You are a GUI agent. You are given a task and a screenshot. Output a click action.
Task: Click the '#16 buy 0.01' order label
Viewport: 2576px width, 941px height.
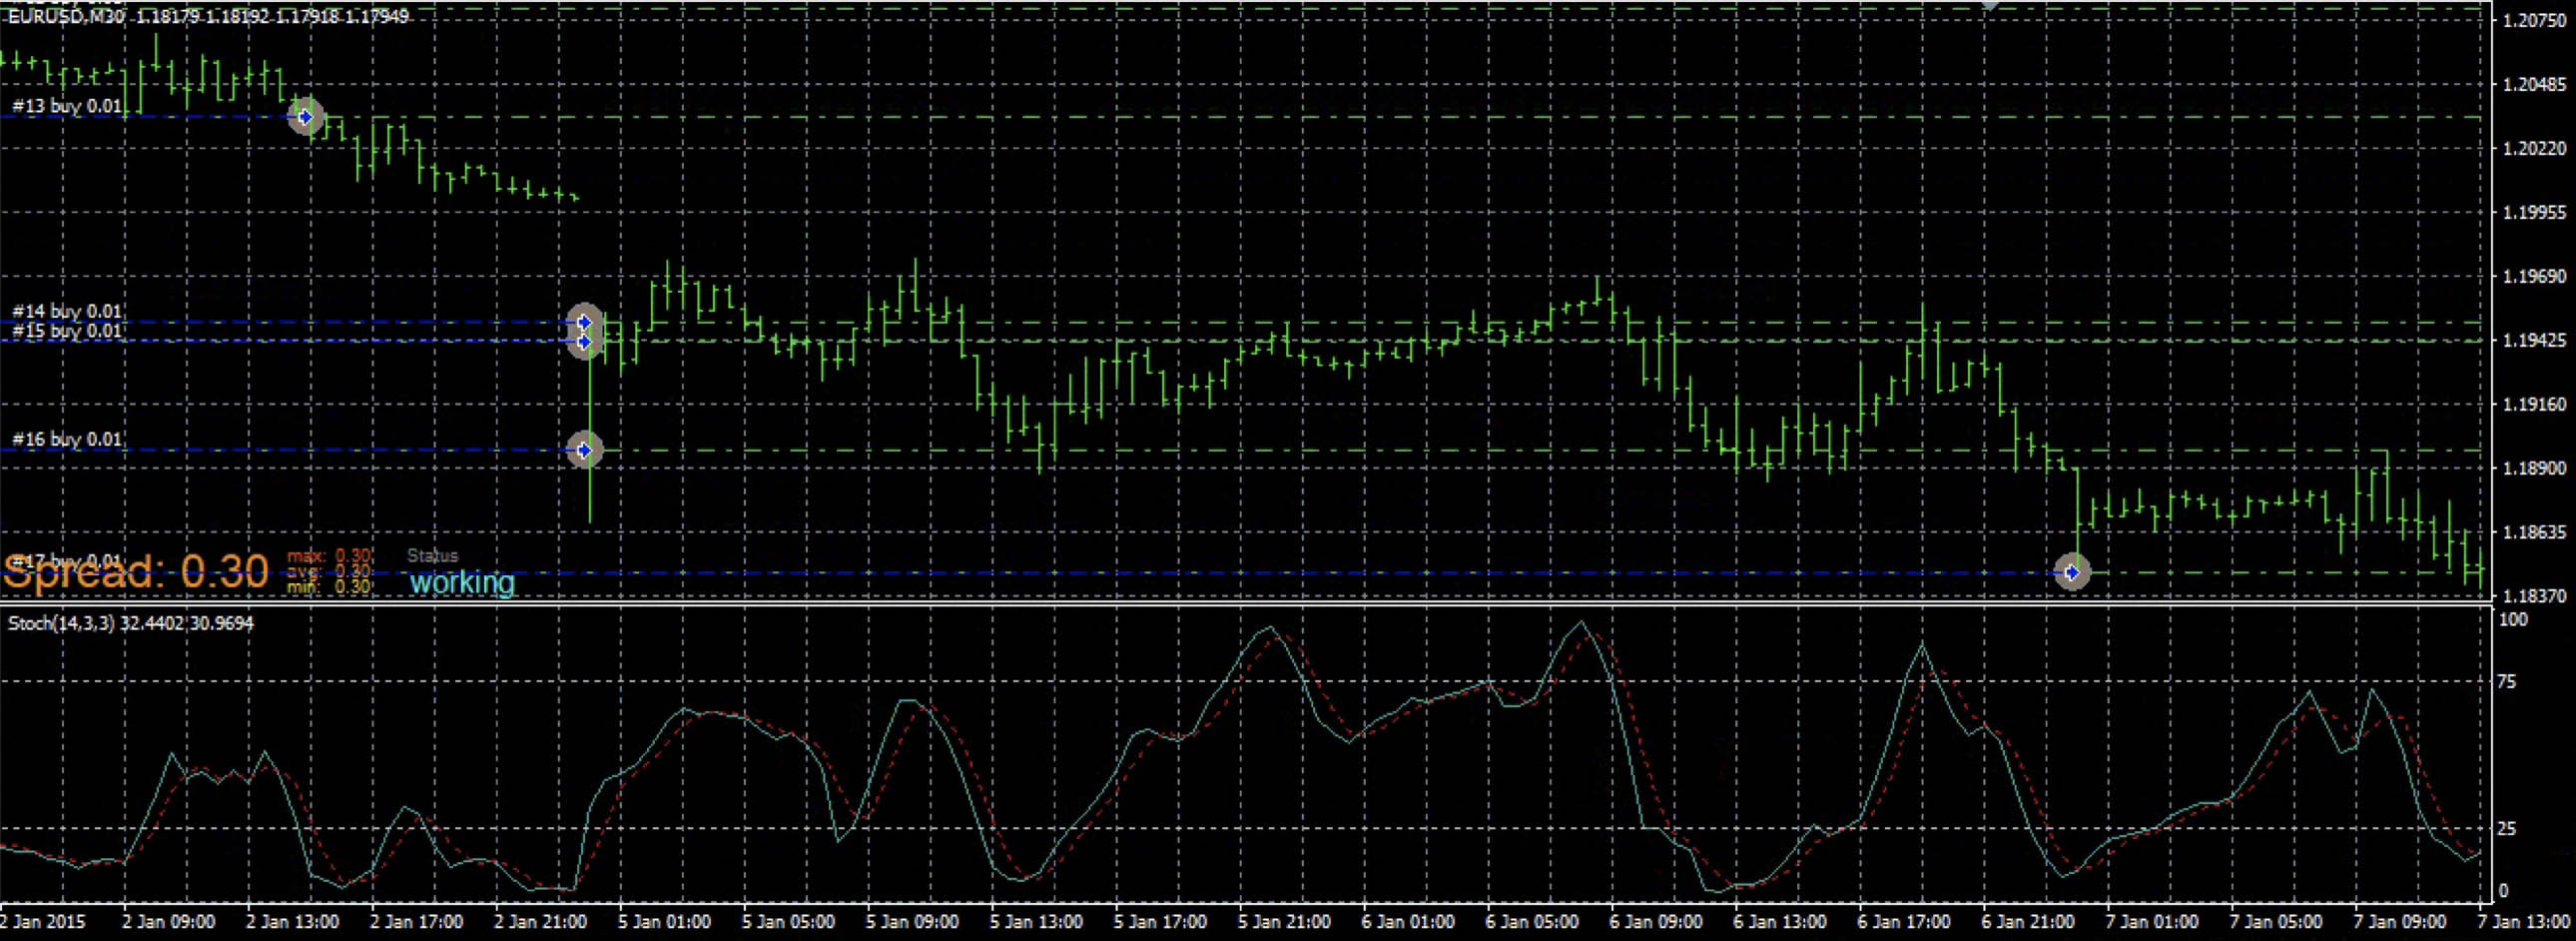click(x=67, y=440)
